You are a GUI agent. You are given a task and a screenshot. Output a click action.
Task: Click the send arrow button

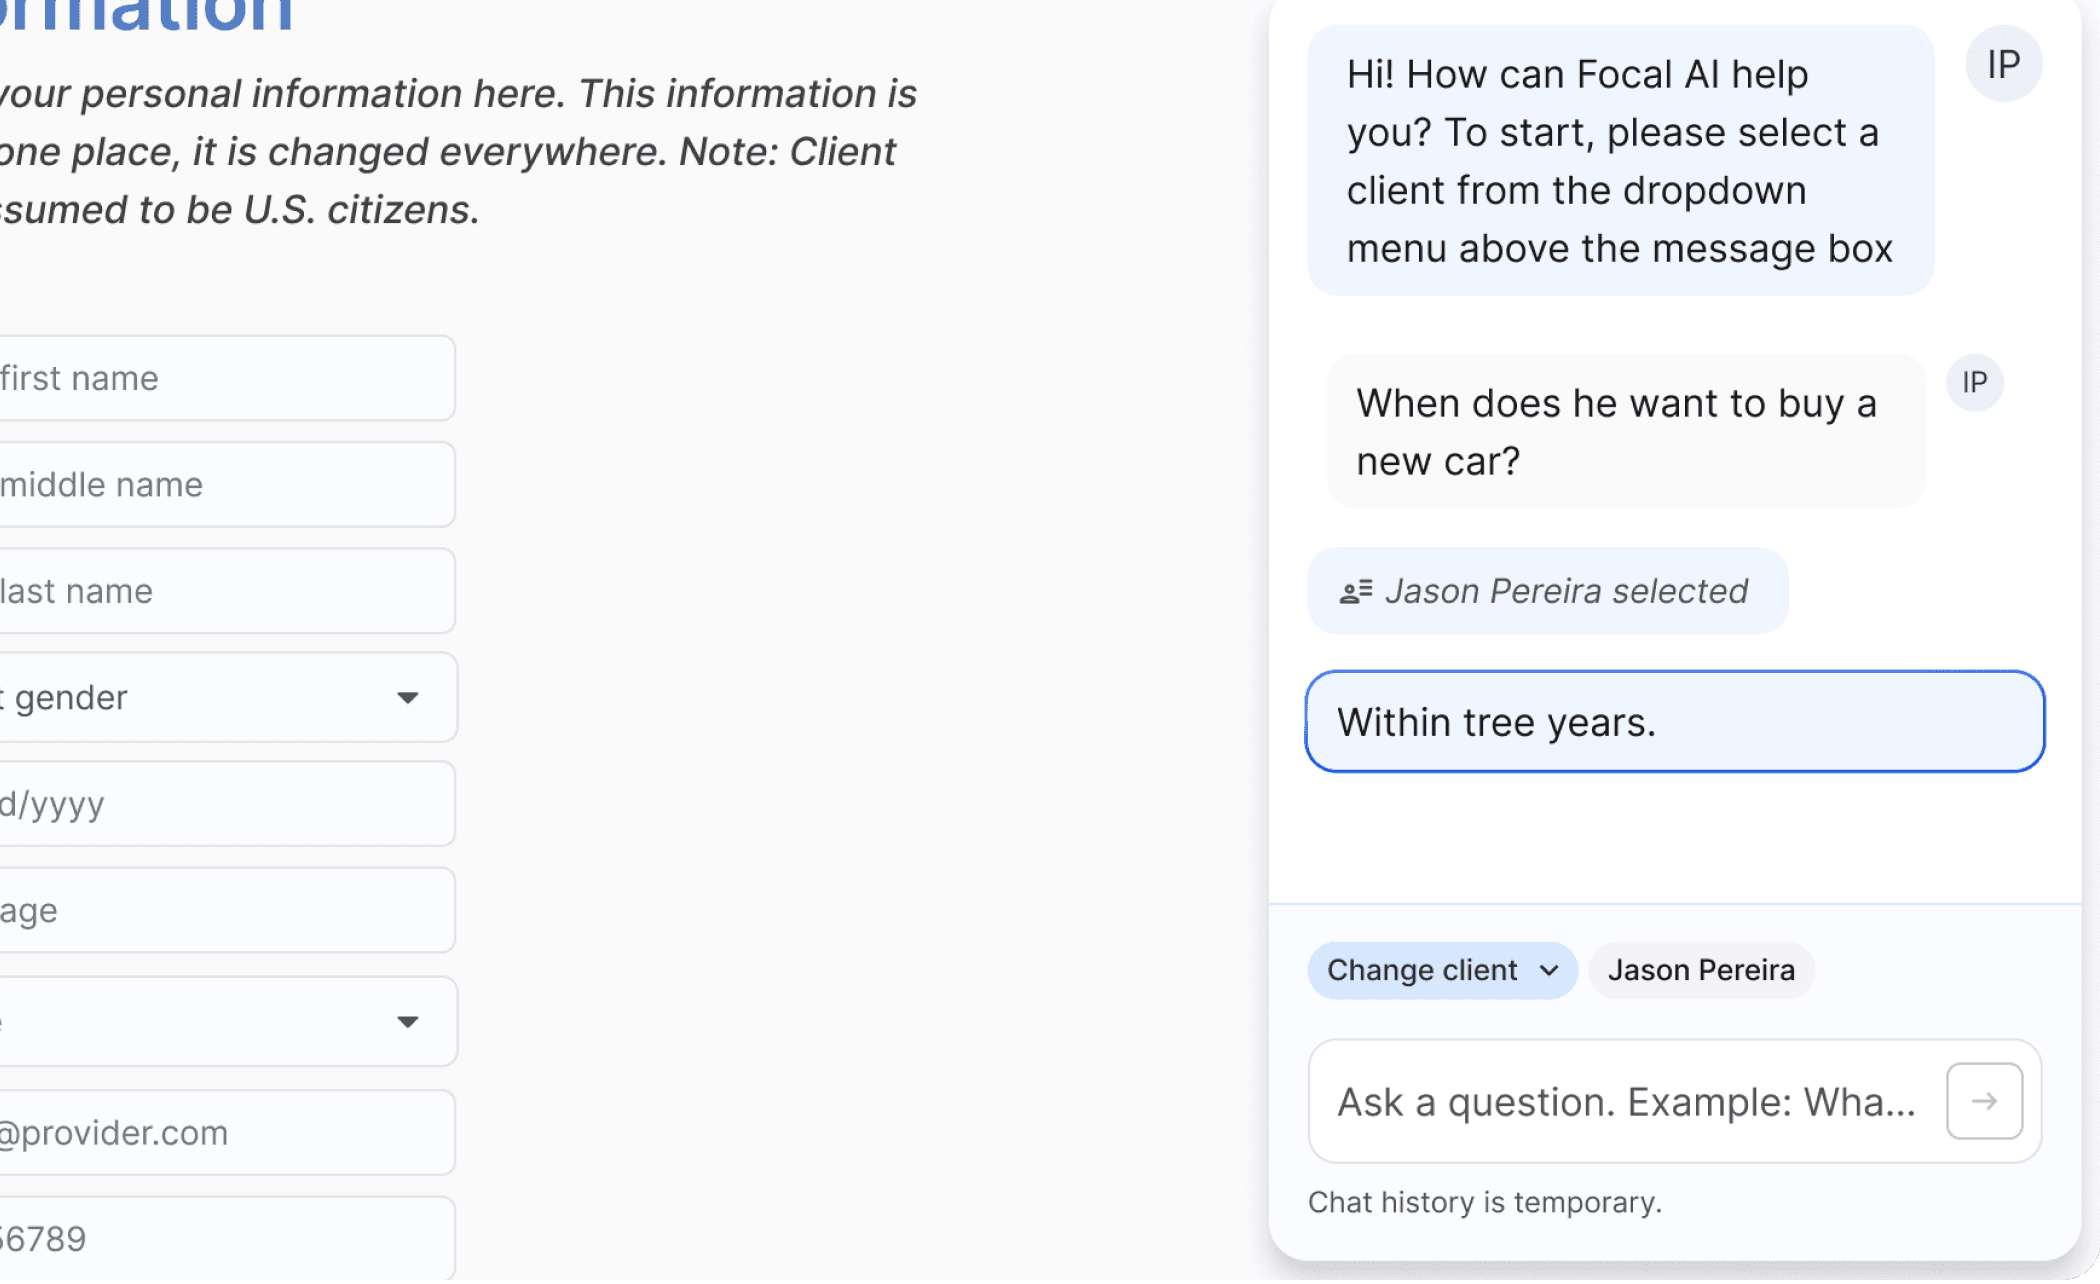pos(1984,1101)
